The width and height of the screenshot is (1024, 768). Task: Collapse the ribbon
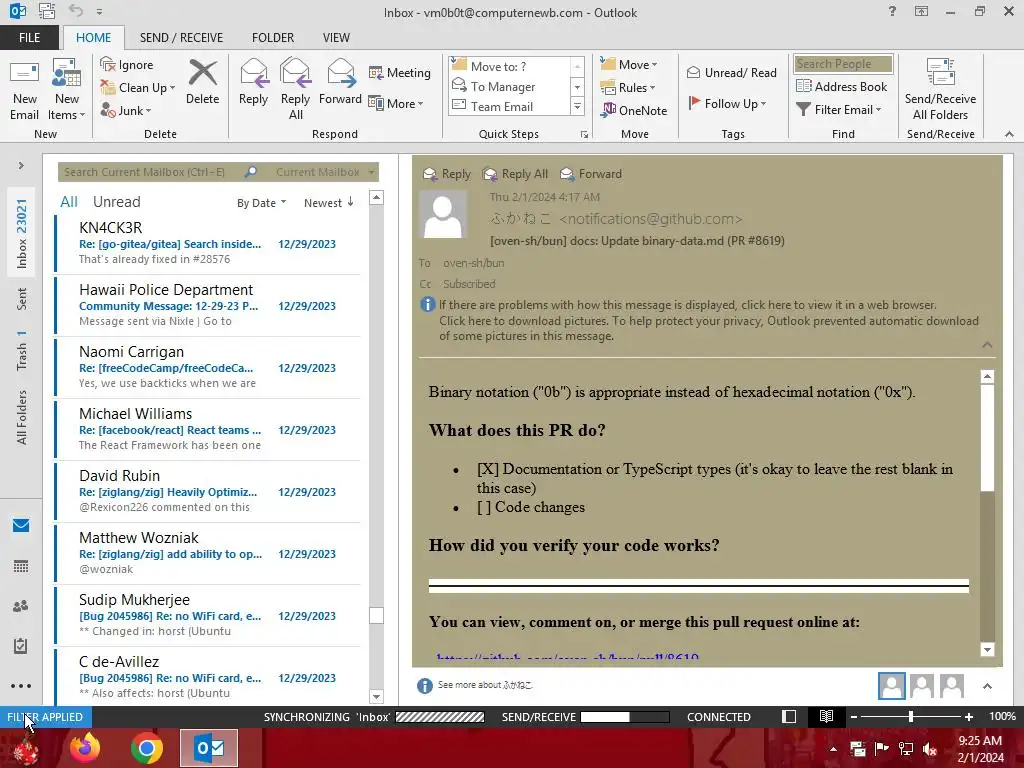1009,134
